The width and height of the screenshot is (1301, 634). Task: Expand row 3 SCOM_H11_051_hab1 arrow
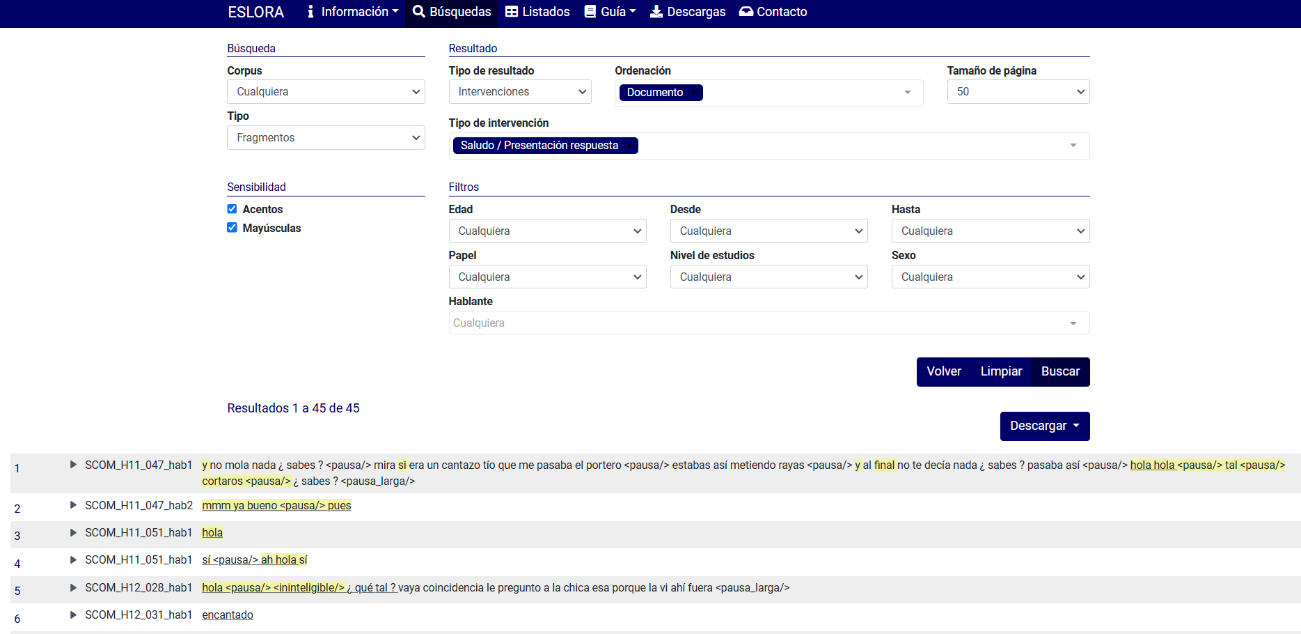point(73,533)
